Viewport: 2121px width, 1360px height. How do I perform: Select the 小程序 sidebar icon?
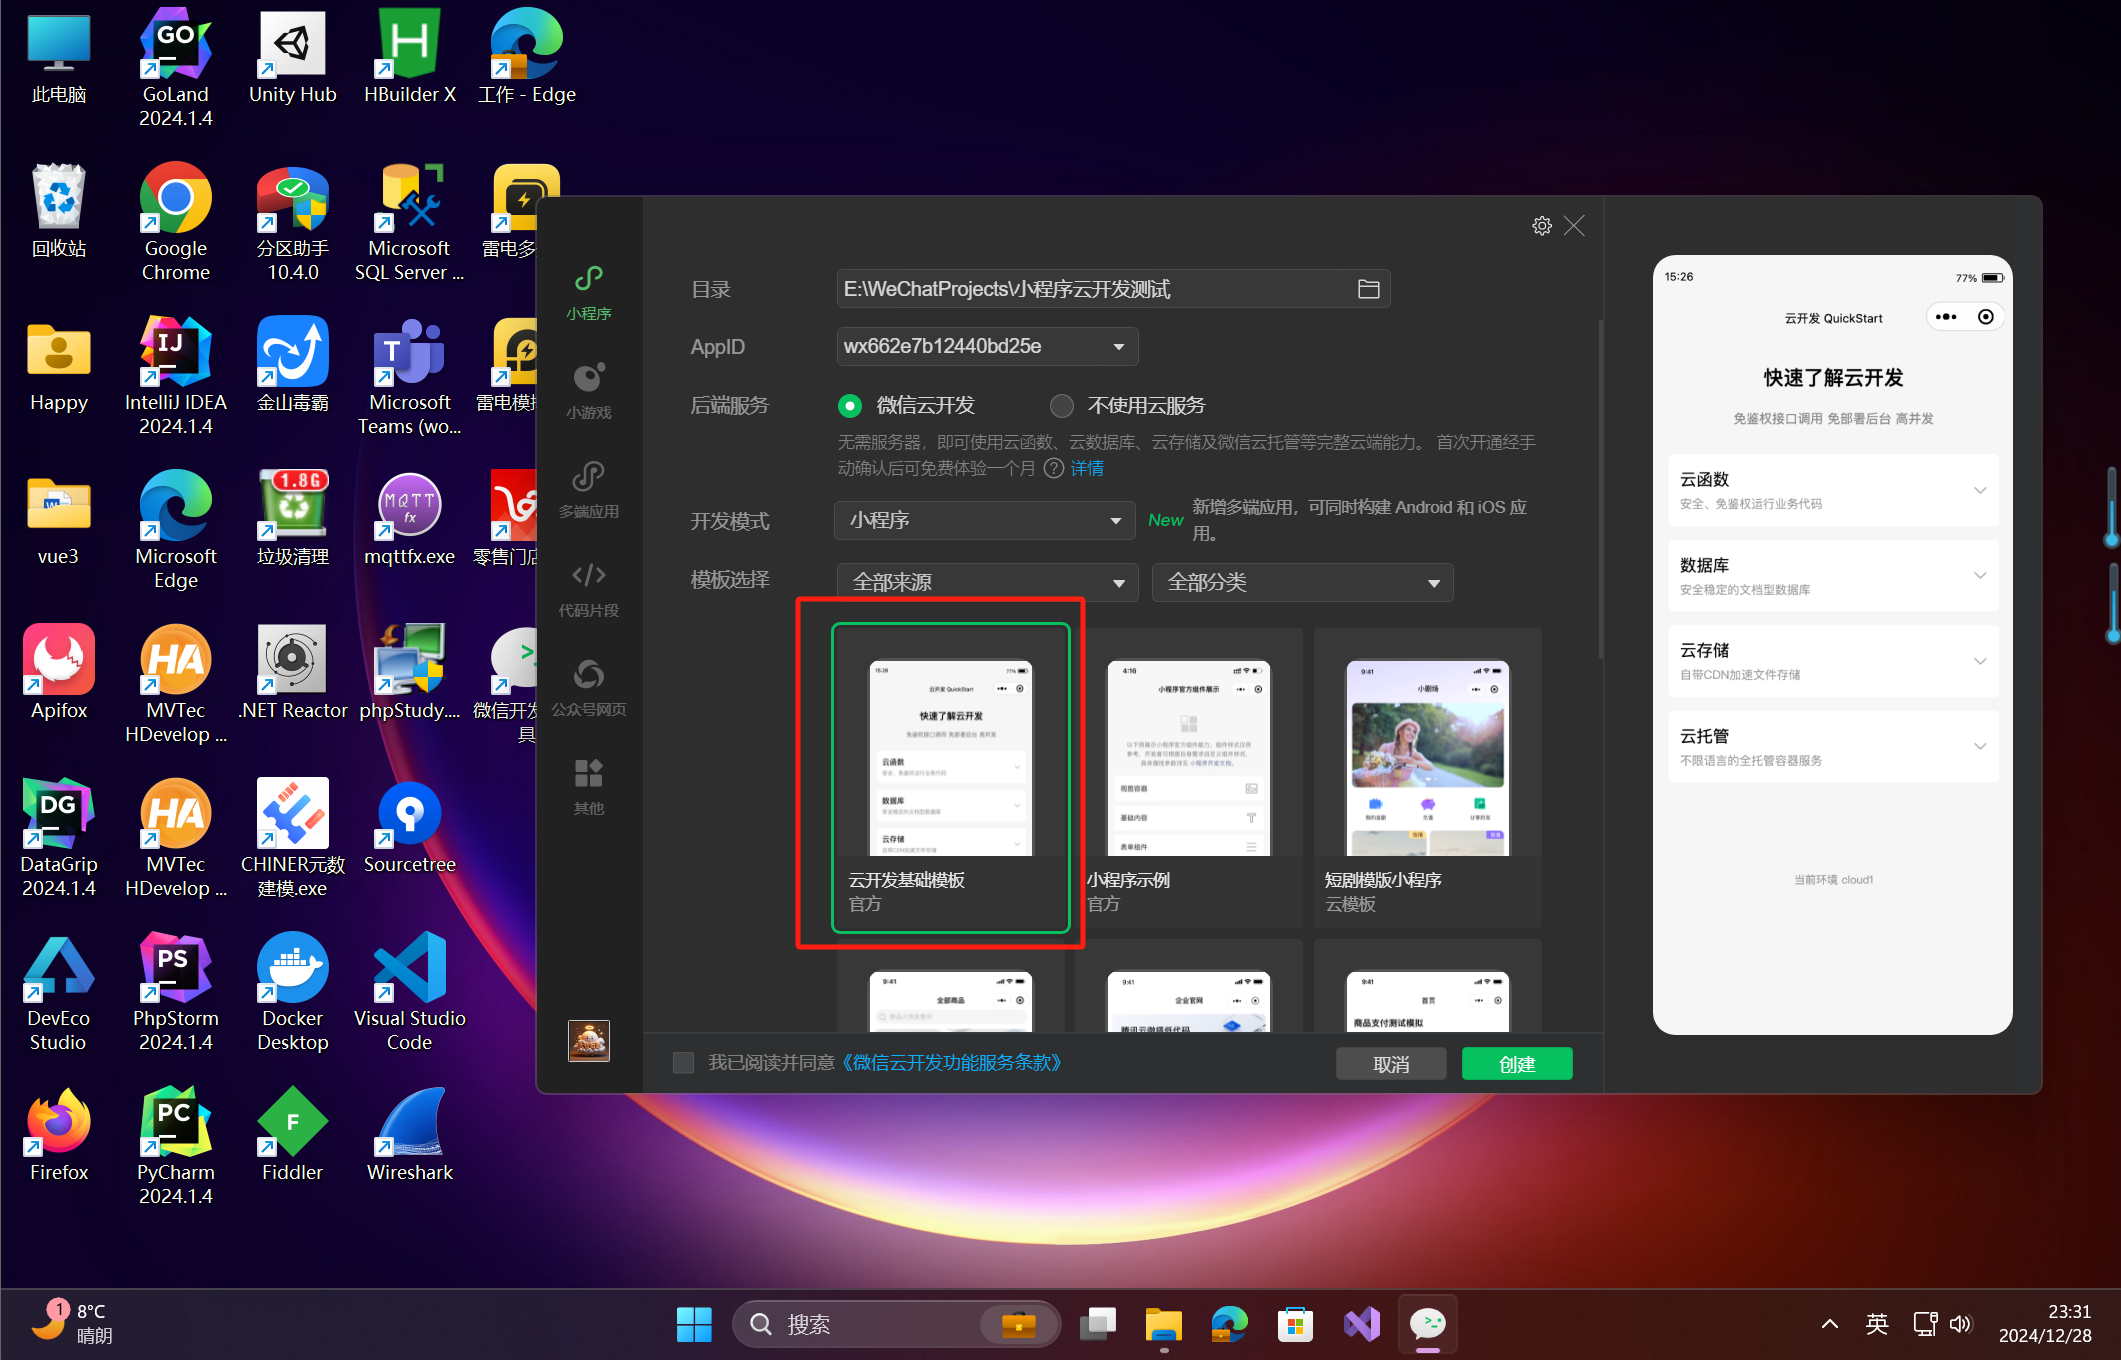point(588,290)
